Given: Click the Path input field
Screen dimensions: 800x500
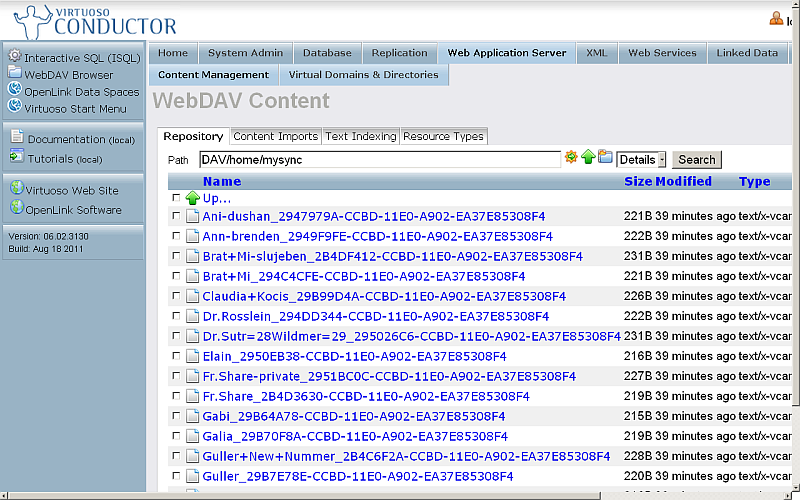Looking at the screenshot, I should (x=379, y=159).
